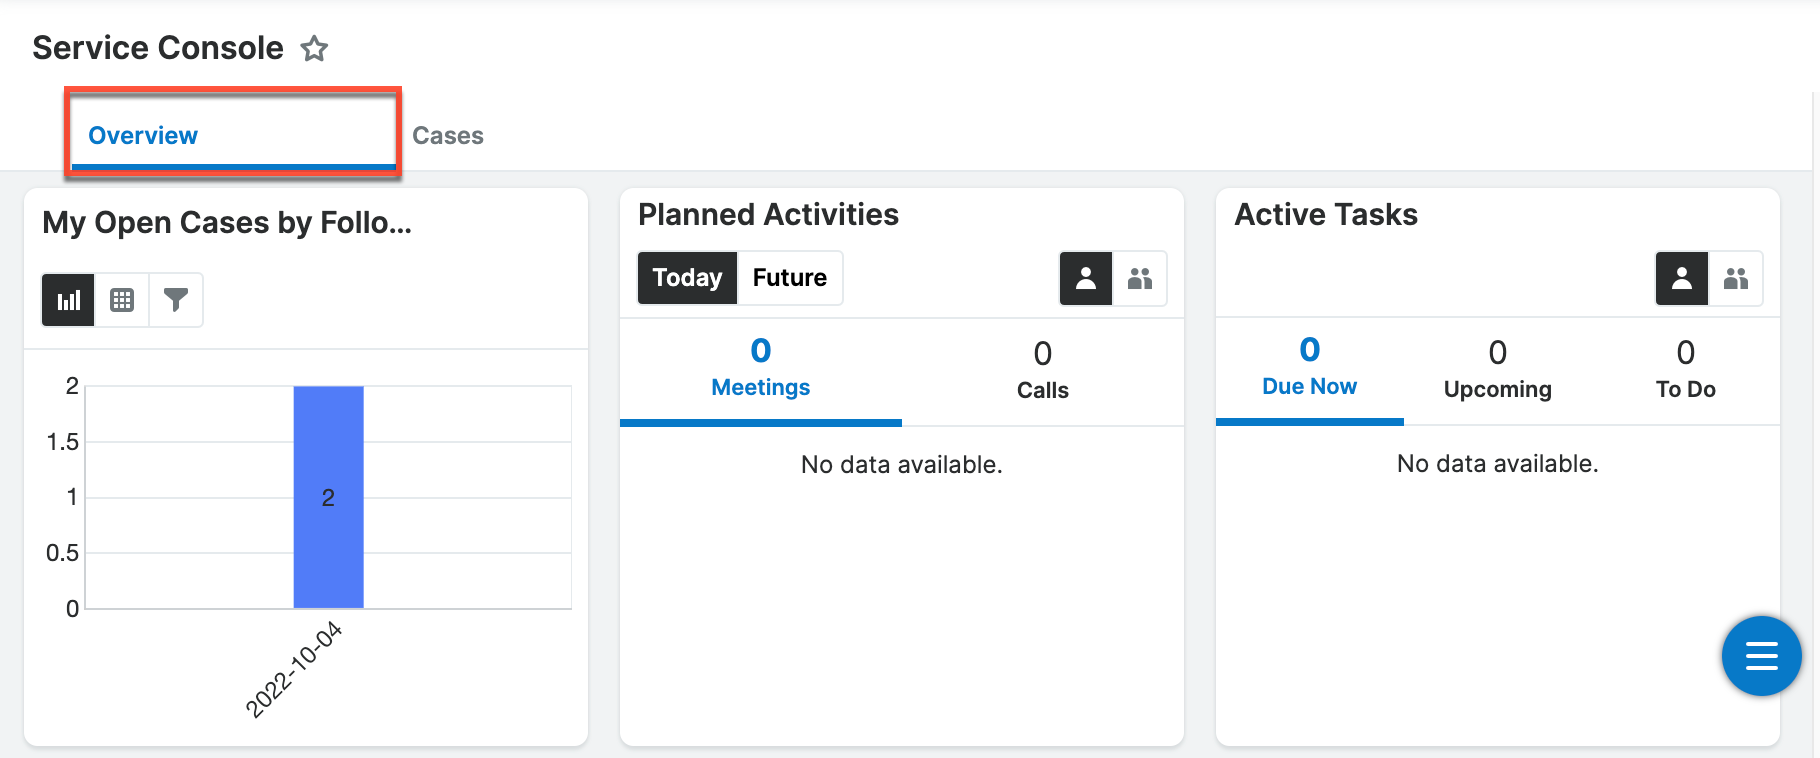Select the single-user icon in Planned Activities
1820x758 pixels.
click(x=1086, y=279)
